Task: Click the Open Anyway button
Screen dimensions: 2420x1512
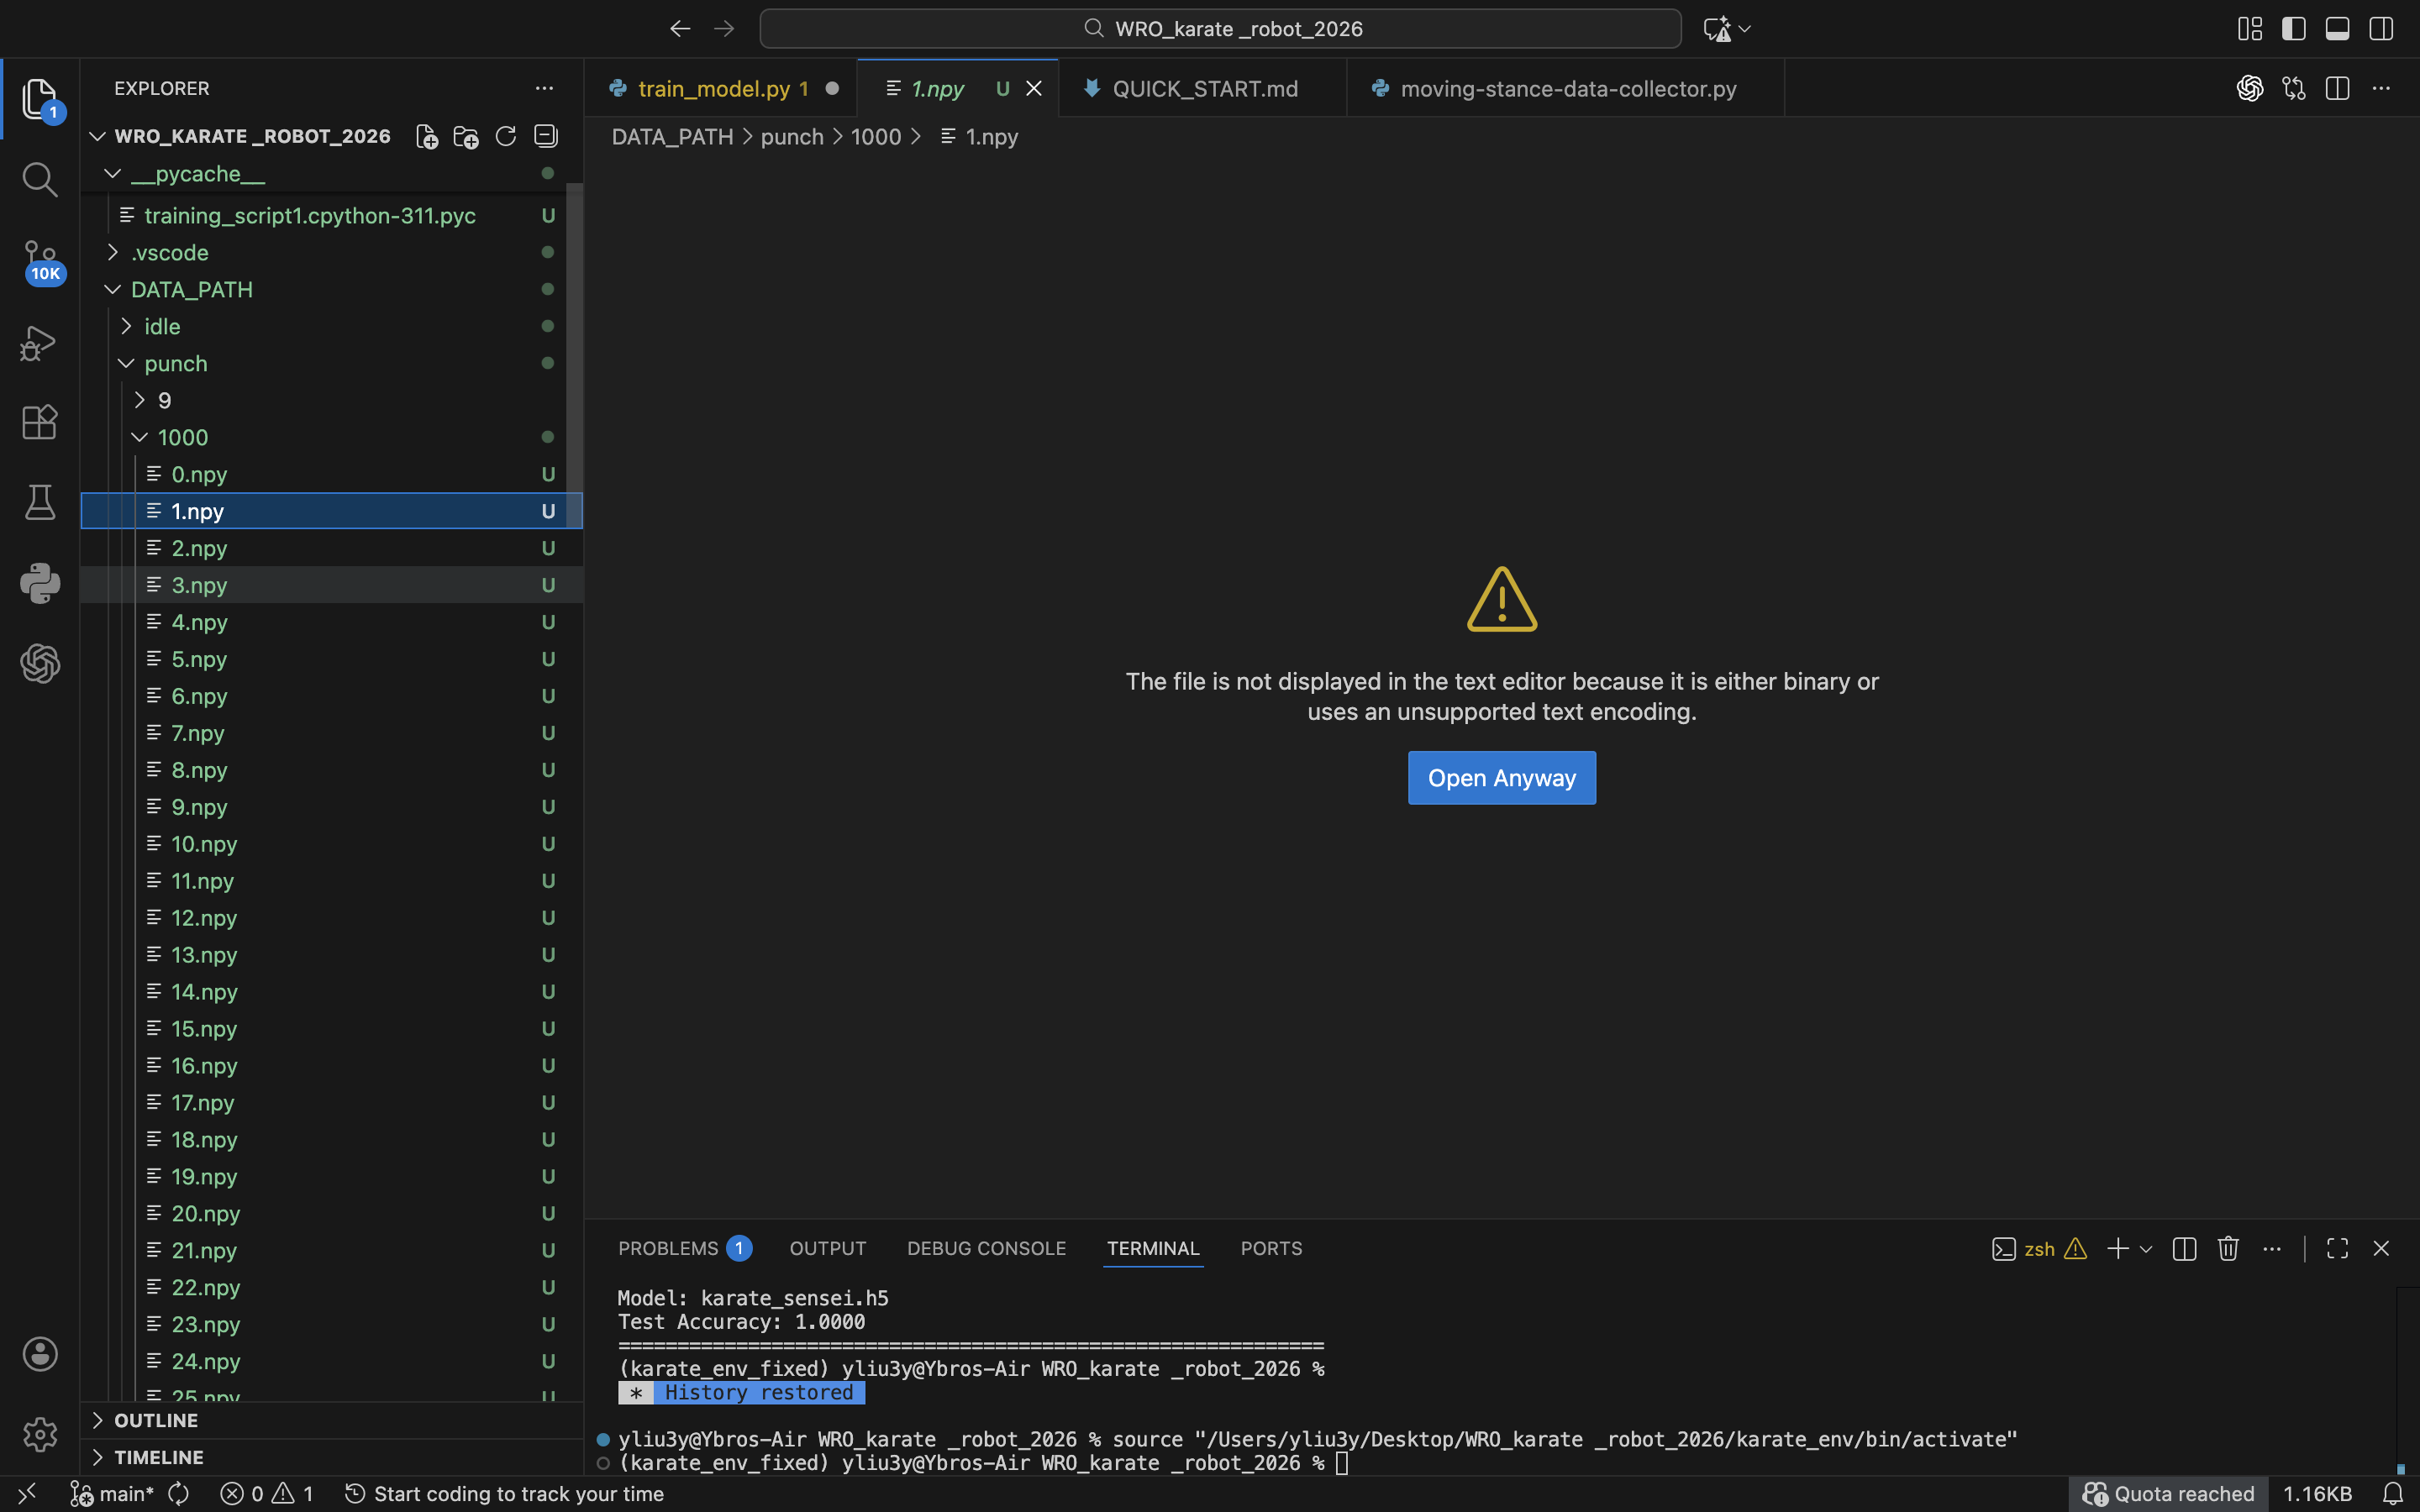Action: tap(1501, 778)
